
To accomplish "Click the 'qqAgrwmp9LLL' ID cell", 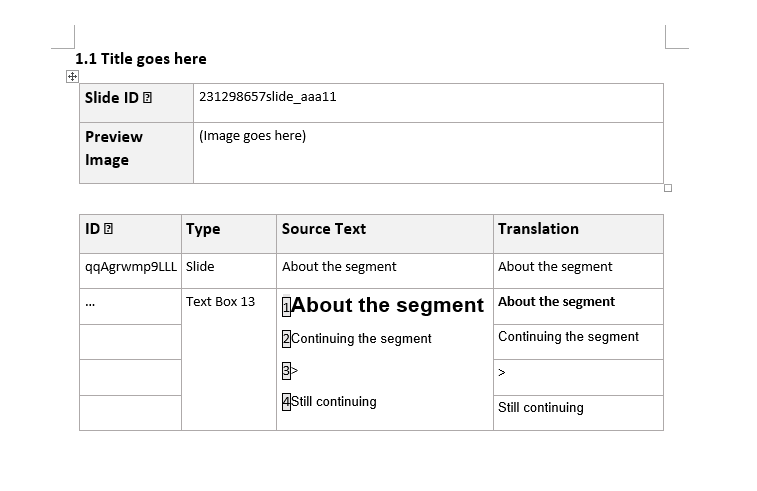I will click(x=130, y=271).
